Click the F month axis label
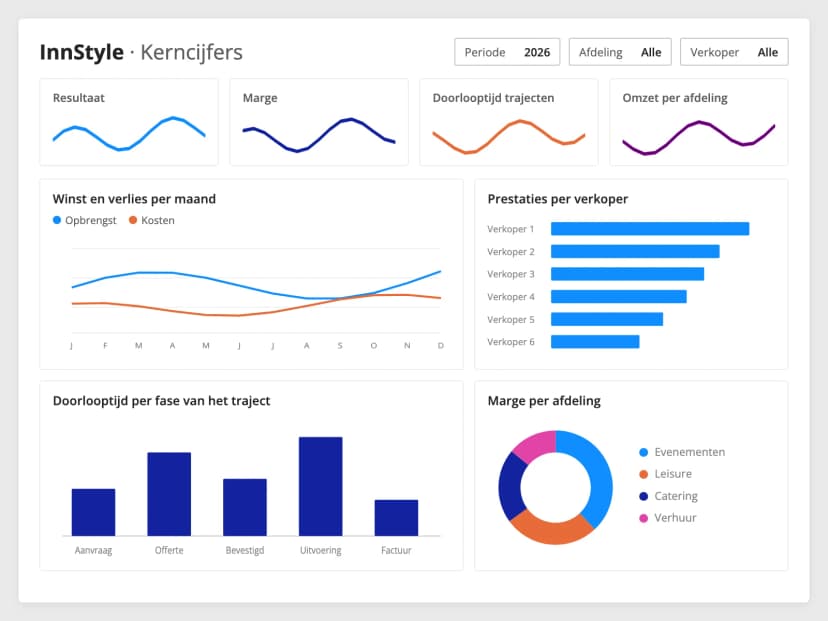This screenshot has height=621, width=828. pyautogui.click(x=105, y=345)
